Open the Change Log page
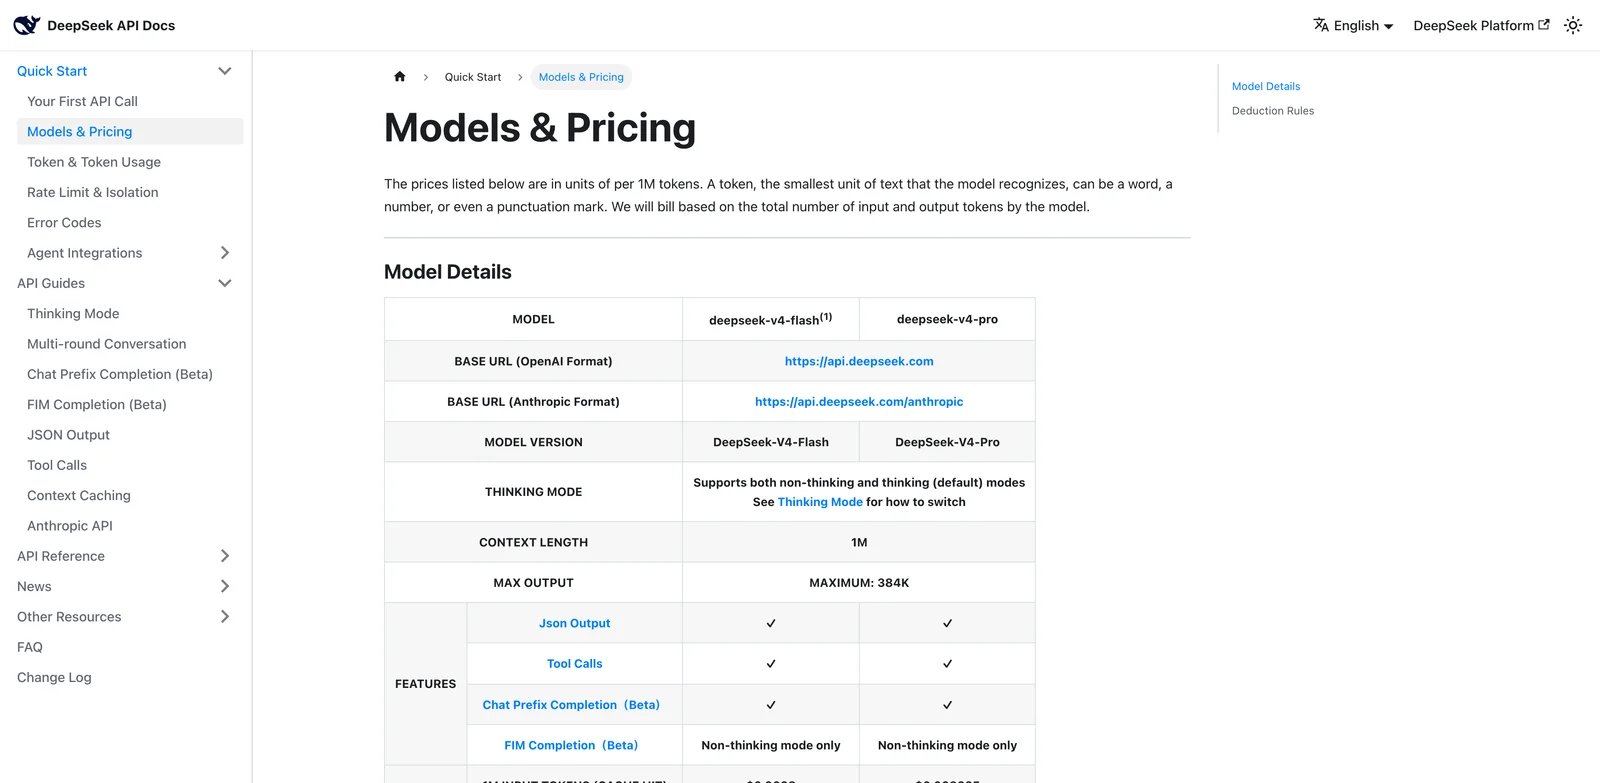The height and width of the screenshot is (783, 1600). [x=54, y=677]
